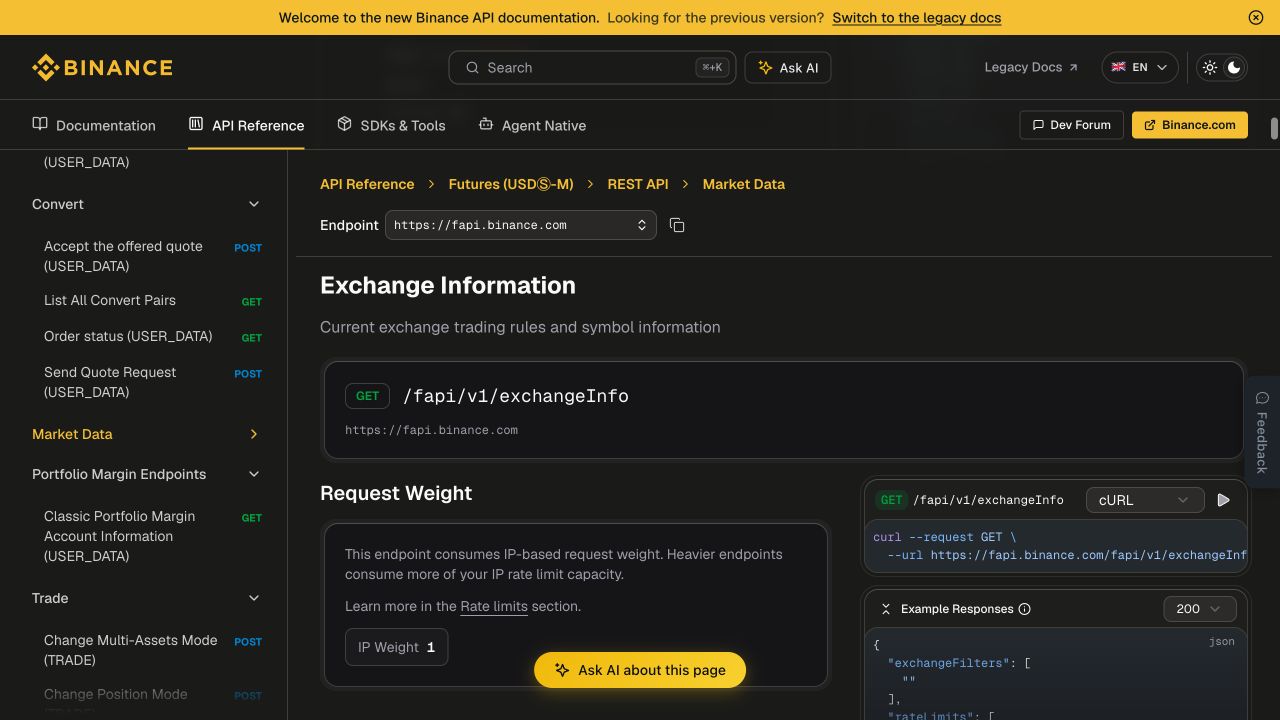Open the Dev Forum button
Screen dimensions: 1280x720
1071,125
